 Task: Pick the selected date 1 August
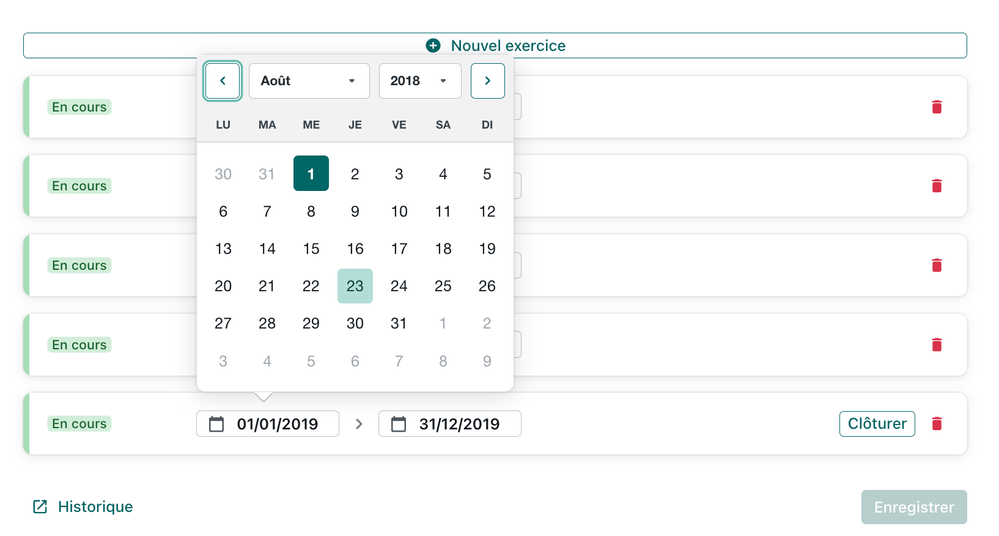(311, 174)
